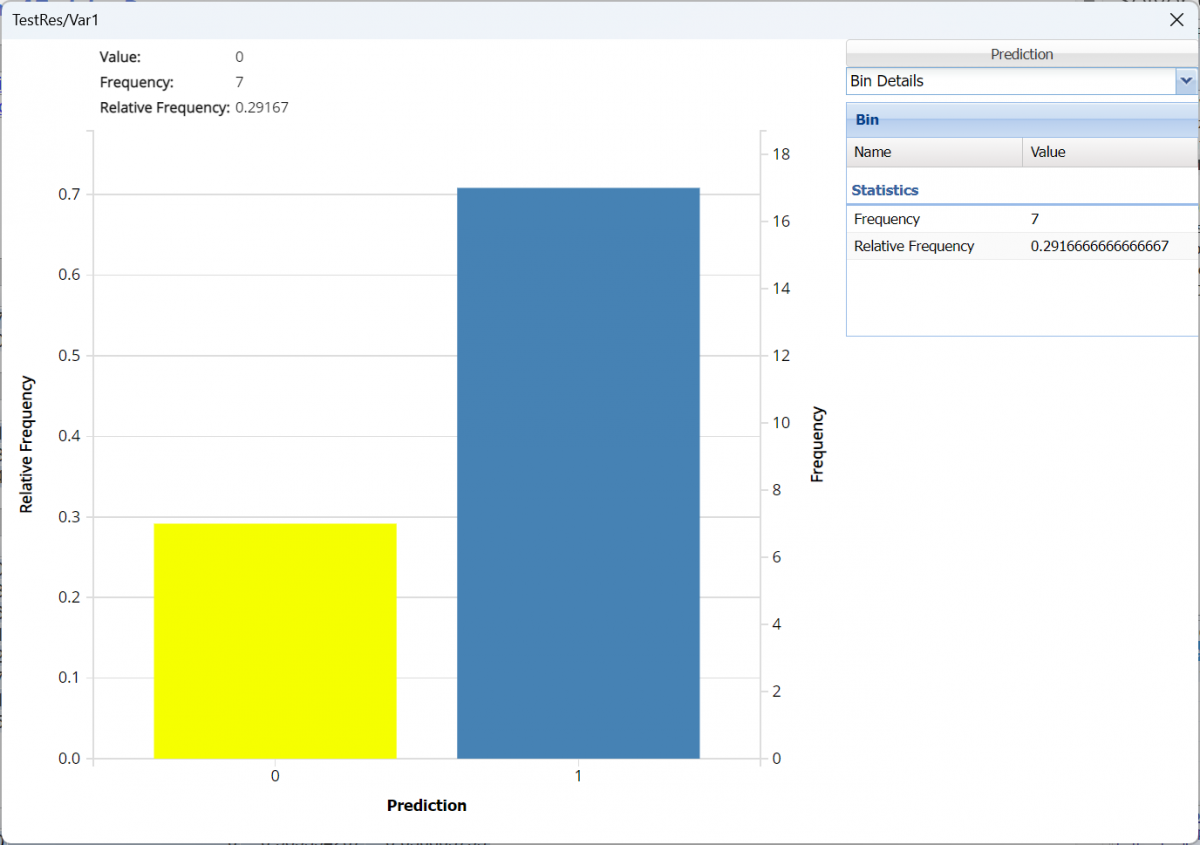Click the Prediction x-axis title

pos(426,806)
